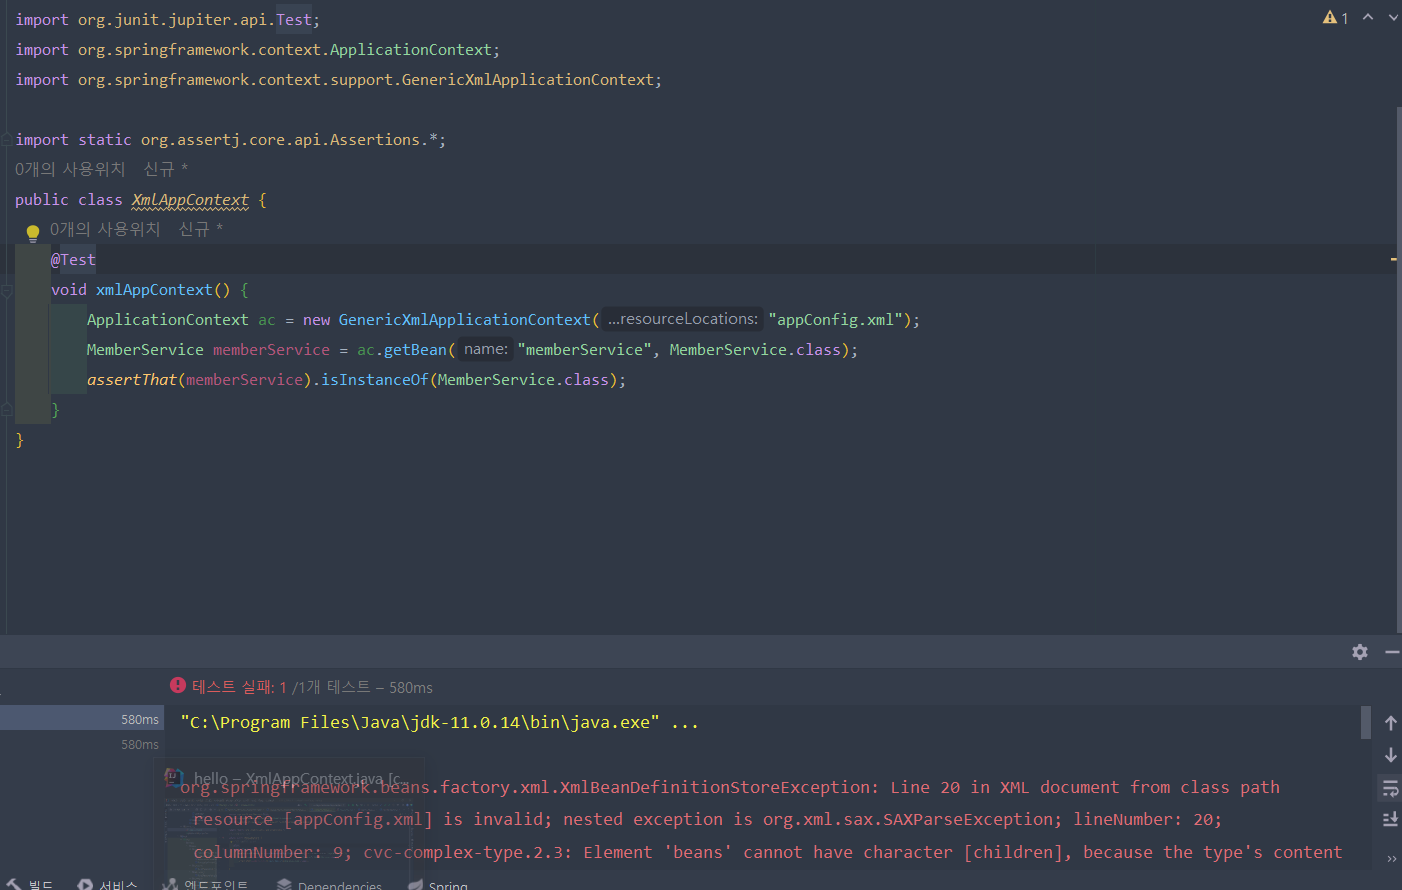Click the XmlAppContext class name

(190, 199)
